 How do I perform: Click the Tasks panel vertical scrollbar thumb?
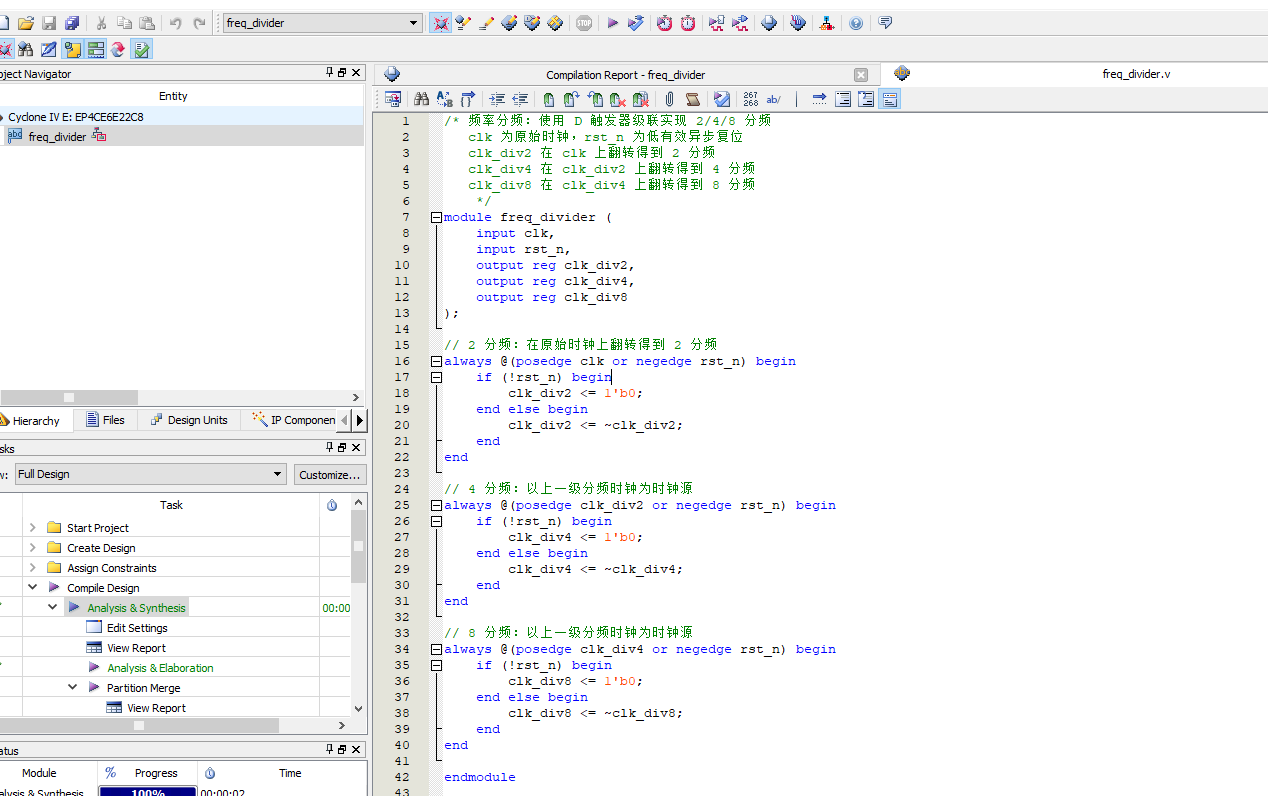click(359, 547)
